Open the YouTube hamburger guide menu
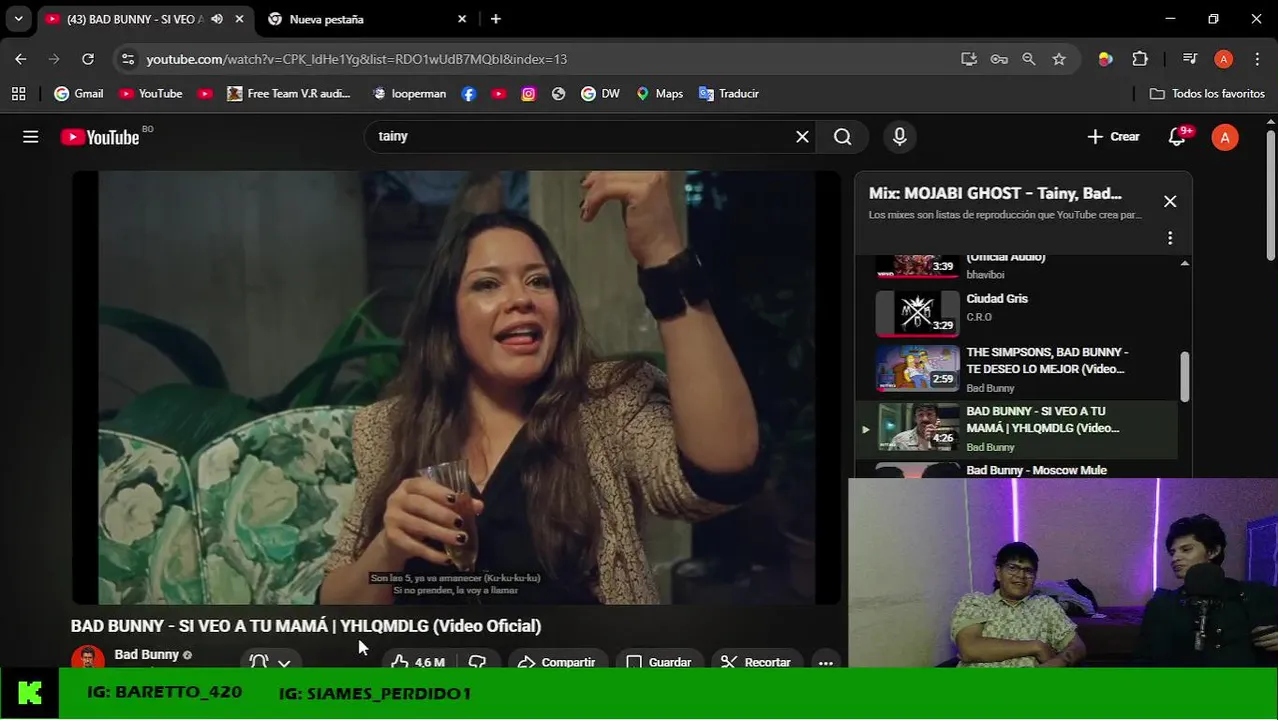The image size is (1278, 720). coord(31,137)
